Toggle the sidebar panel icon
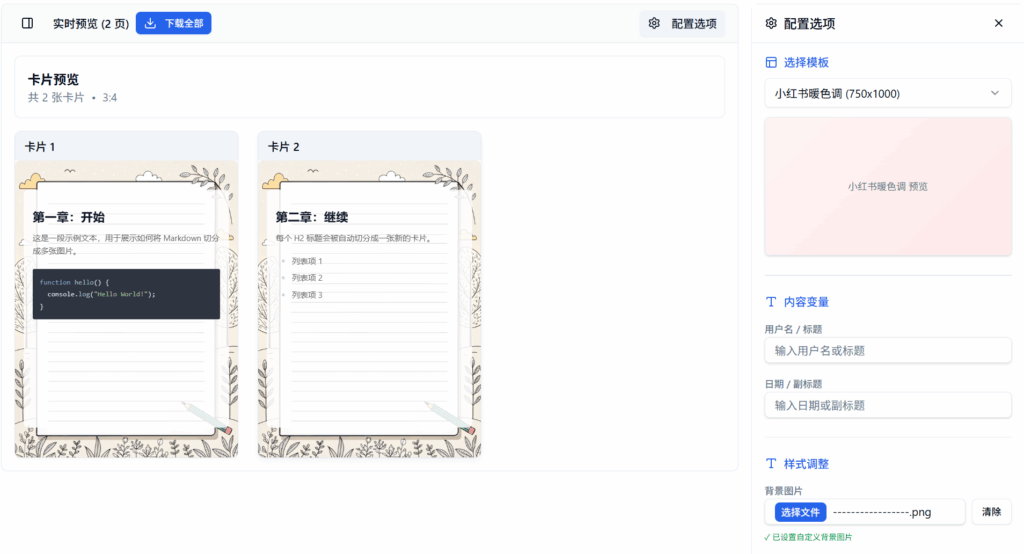This screenshot has width=1024, height=554. [x=27, y=23]
